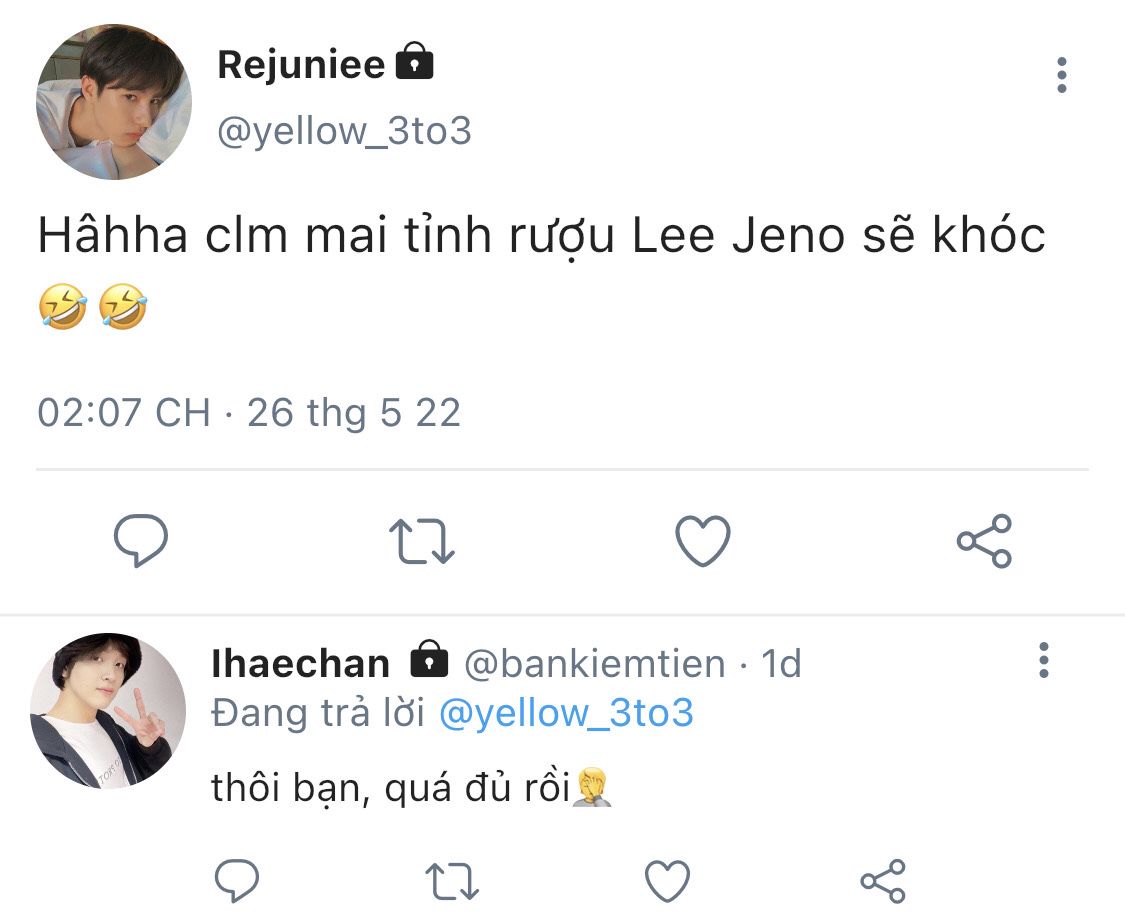Click the @yellow_3to3 handle under Rejuniee
Image resolution: width=1125 pixels, height=924 pixels.
click(344, 131)
